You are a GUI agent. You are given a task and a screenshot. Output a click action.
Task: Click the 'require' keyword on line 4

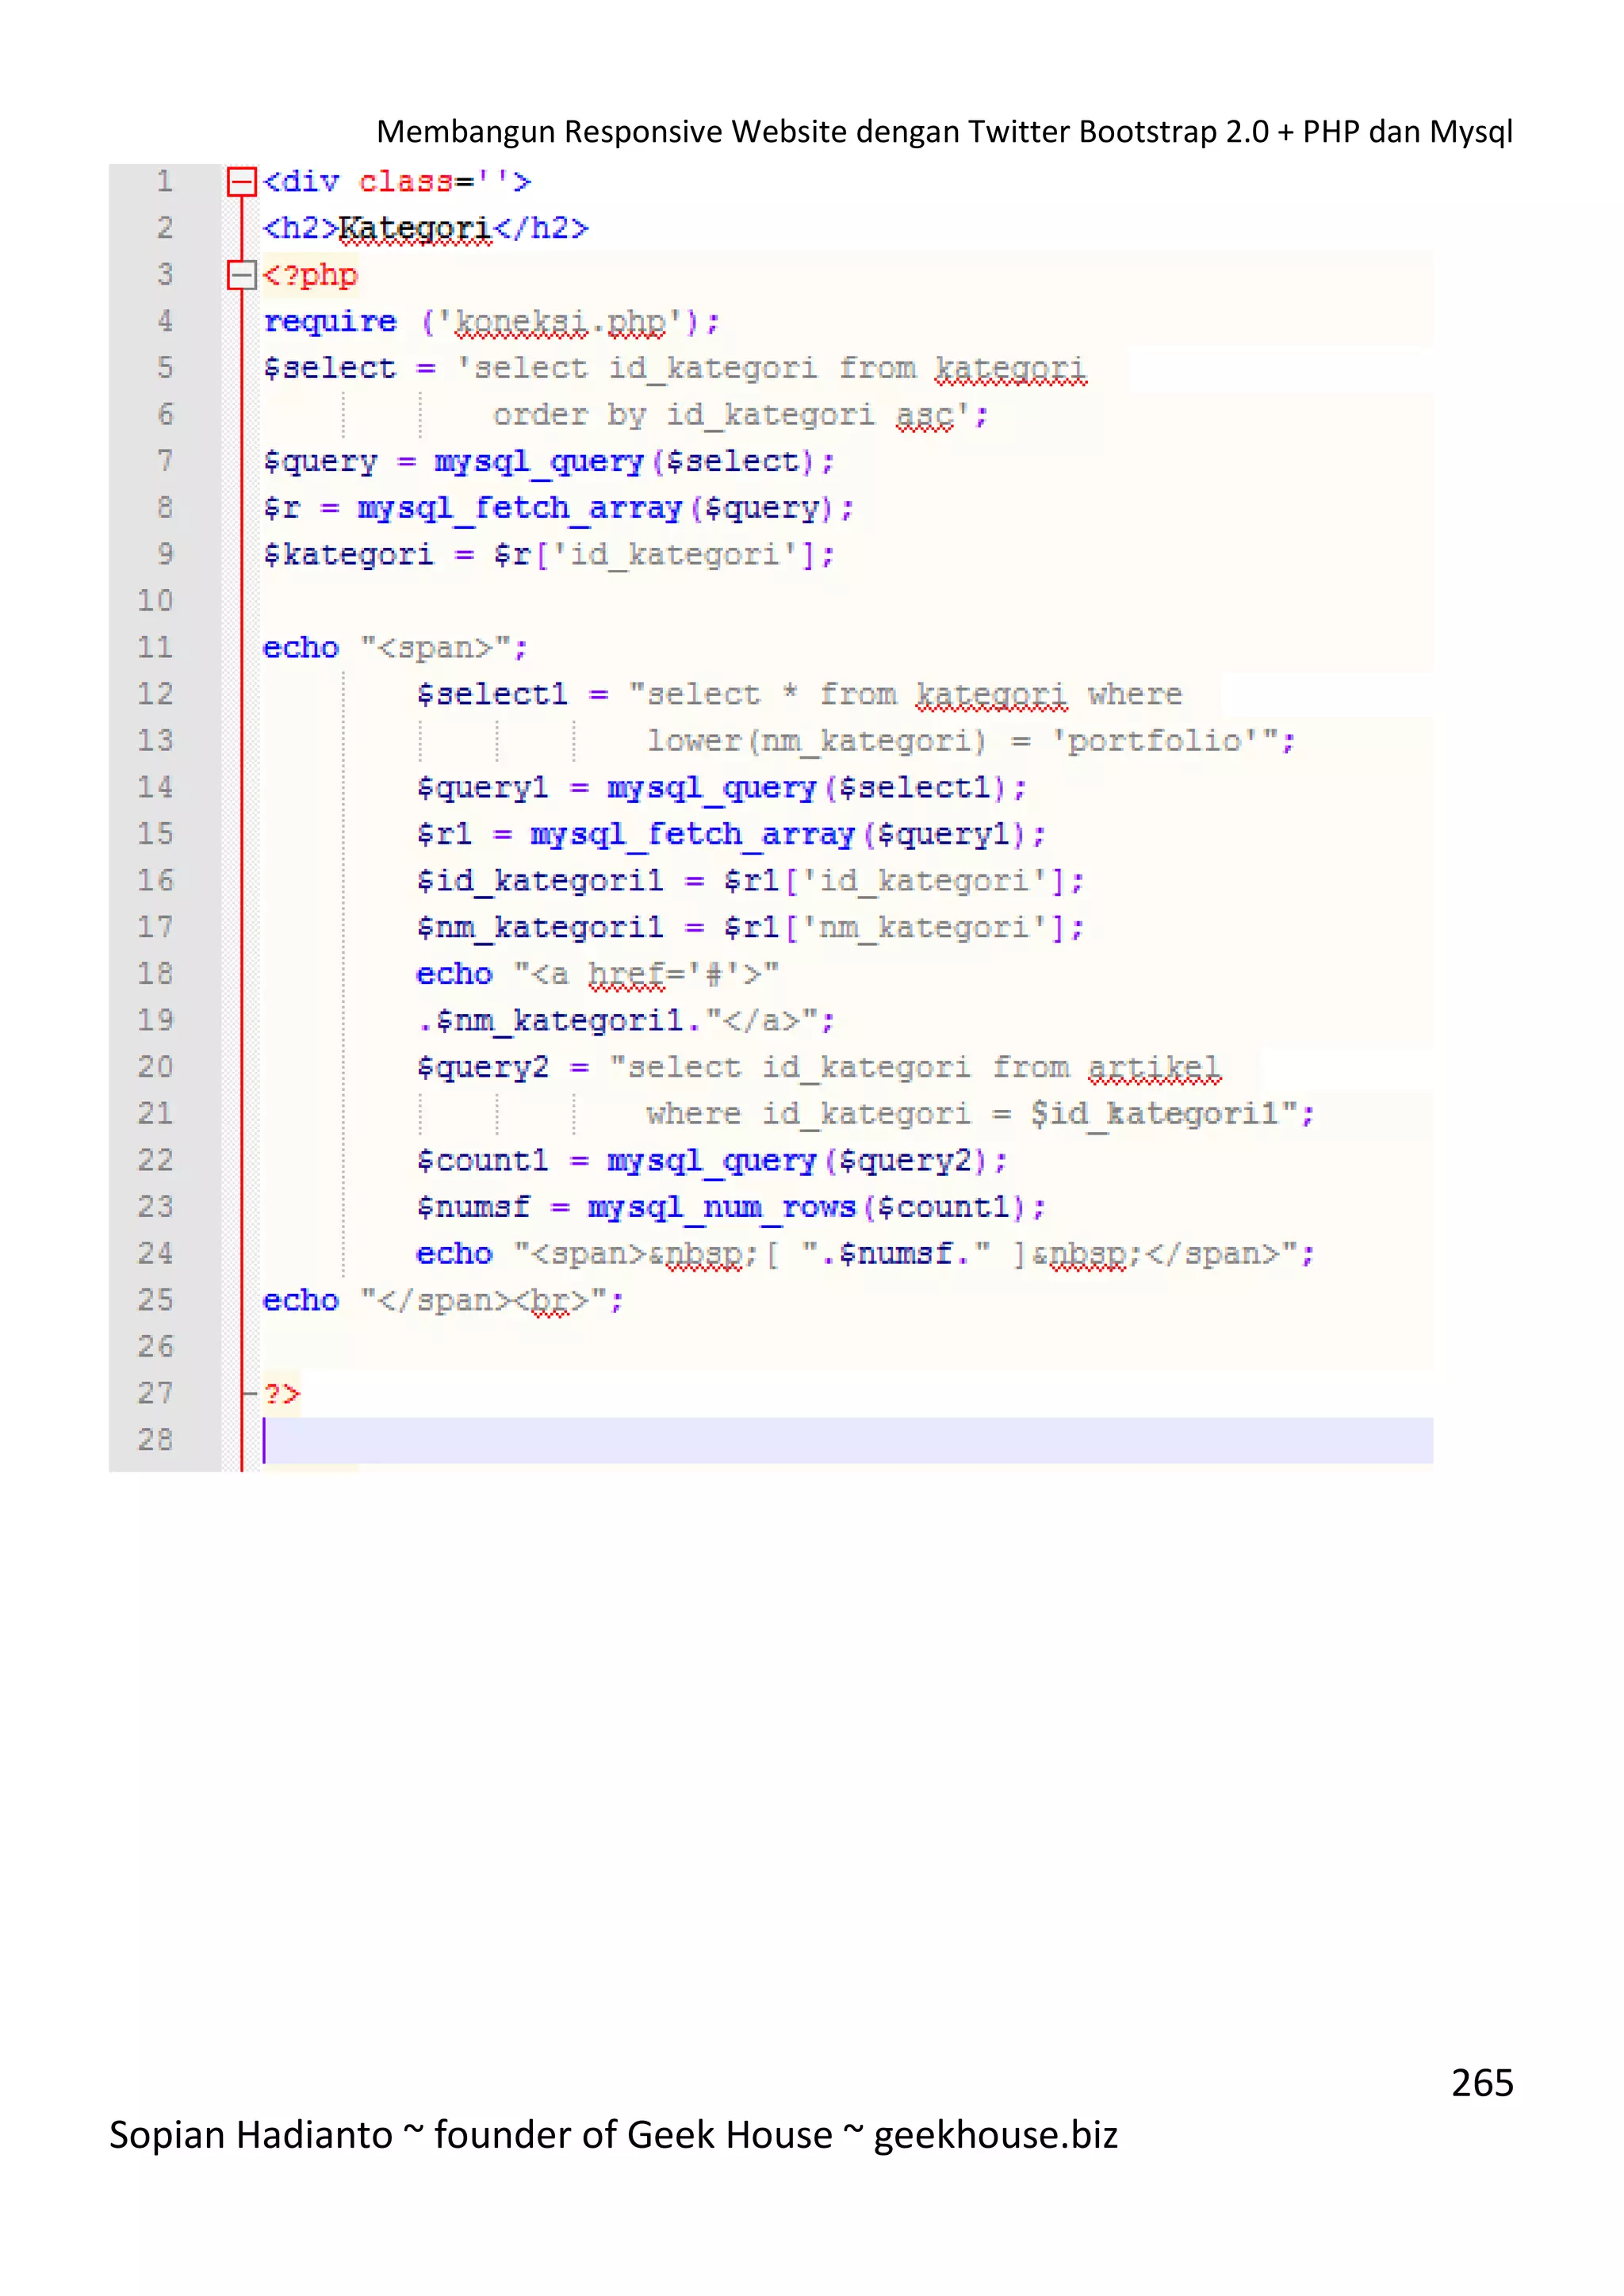tap(330, 322)
